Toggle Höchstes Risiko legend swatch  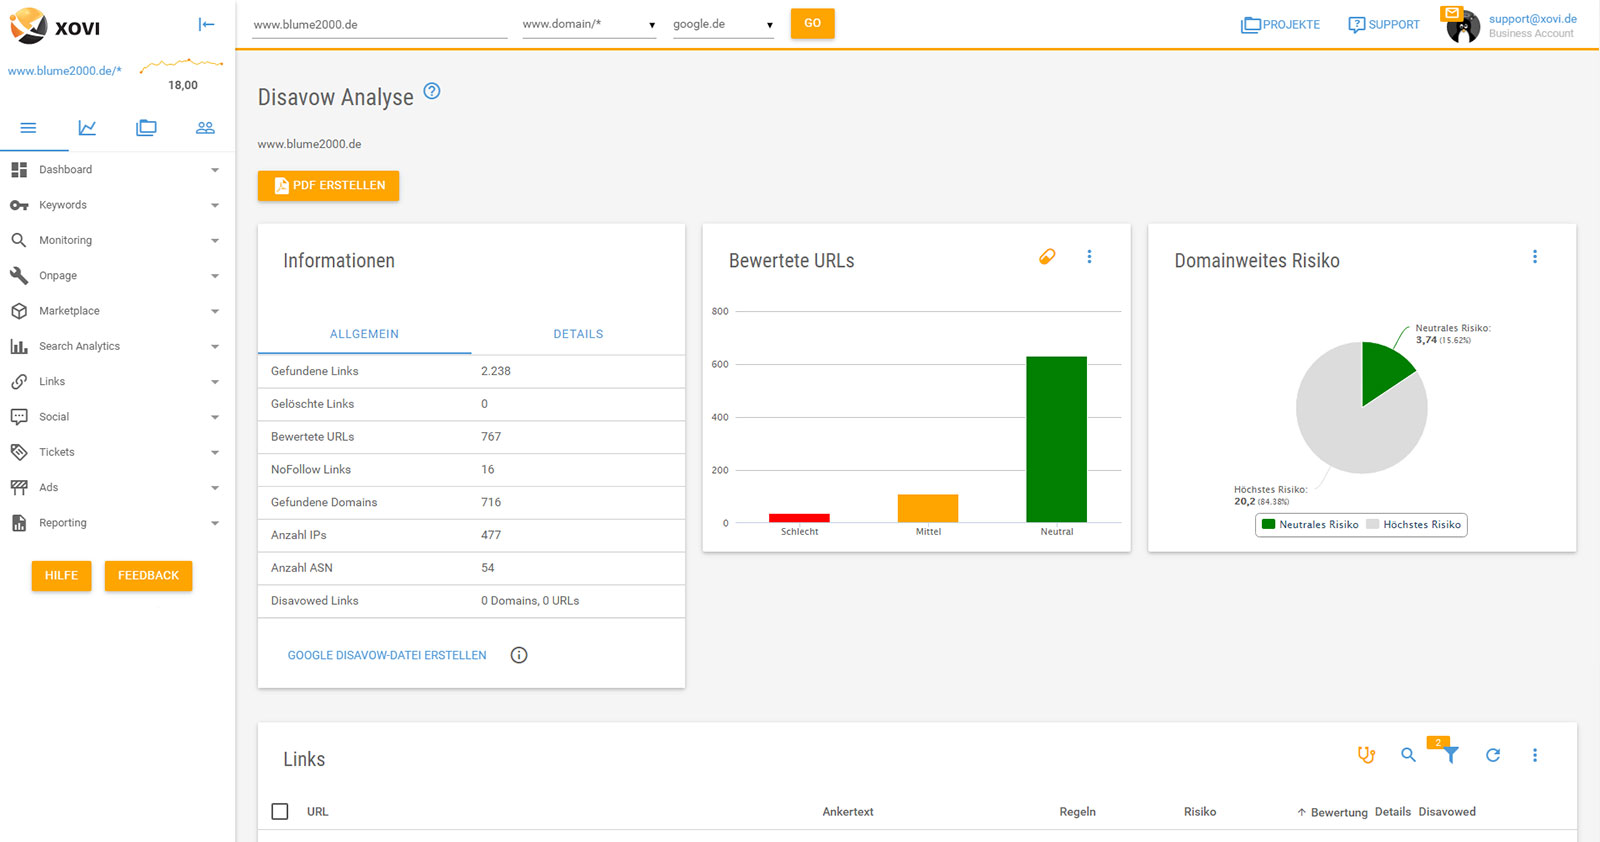pos(1373,524)
